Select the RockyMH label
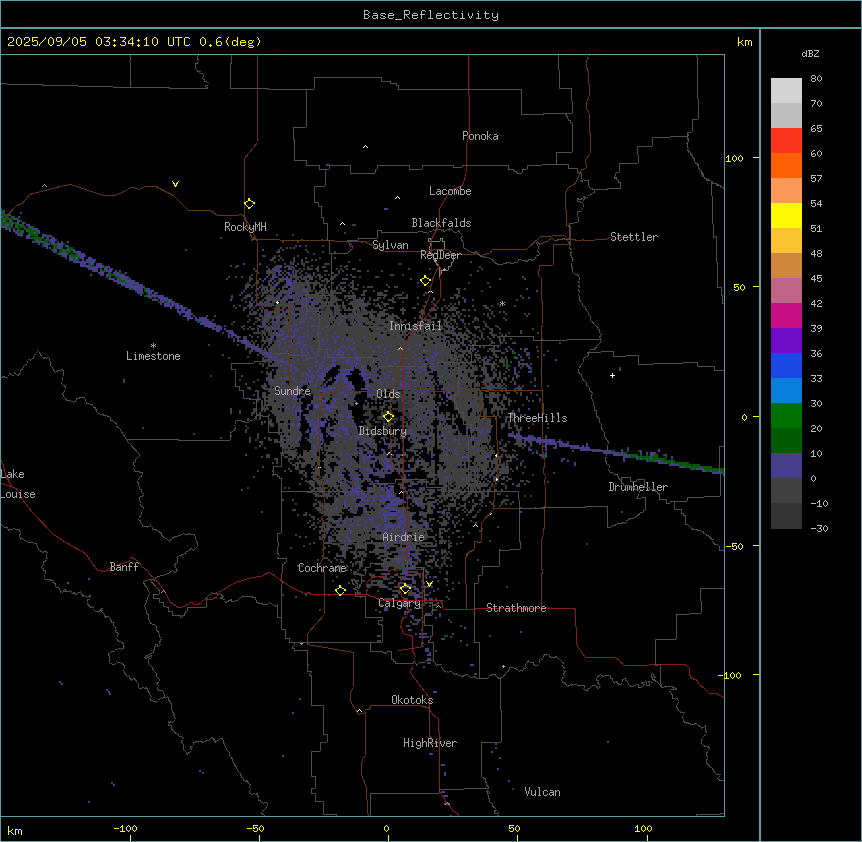Screen dimensions: 862x842 (245, 227)
